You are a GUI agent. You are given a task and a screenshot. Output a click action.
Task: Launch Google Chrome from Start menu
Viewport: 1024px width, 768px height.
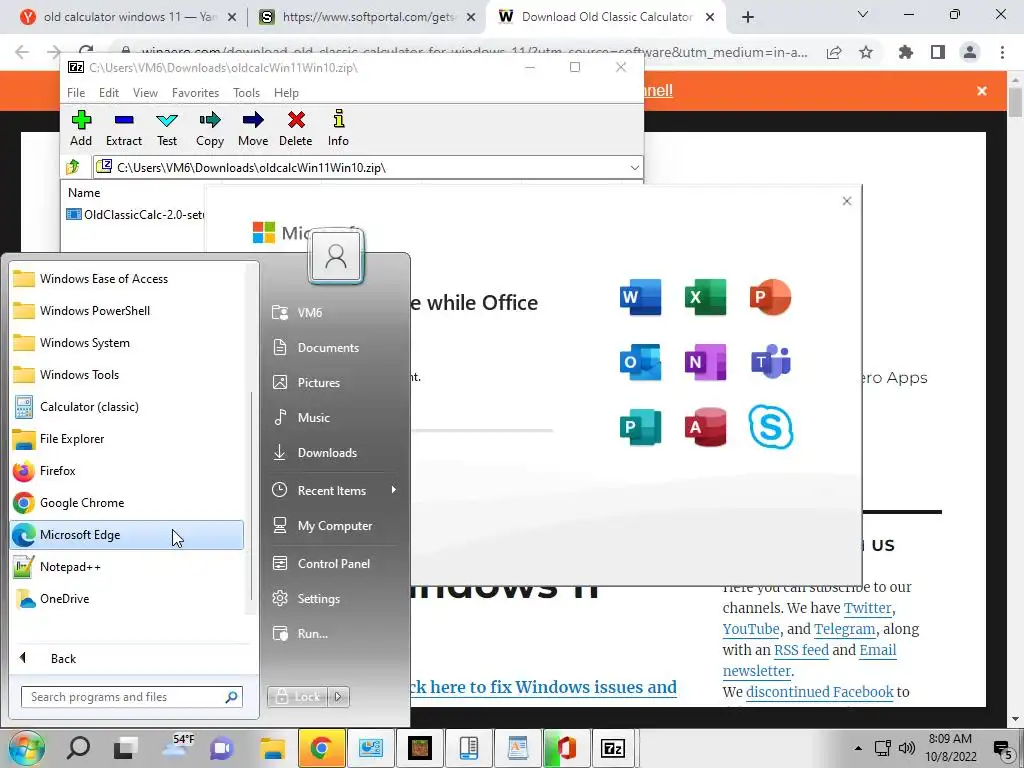click(127, 503)
